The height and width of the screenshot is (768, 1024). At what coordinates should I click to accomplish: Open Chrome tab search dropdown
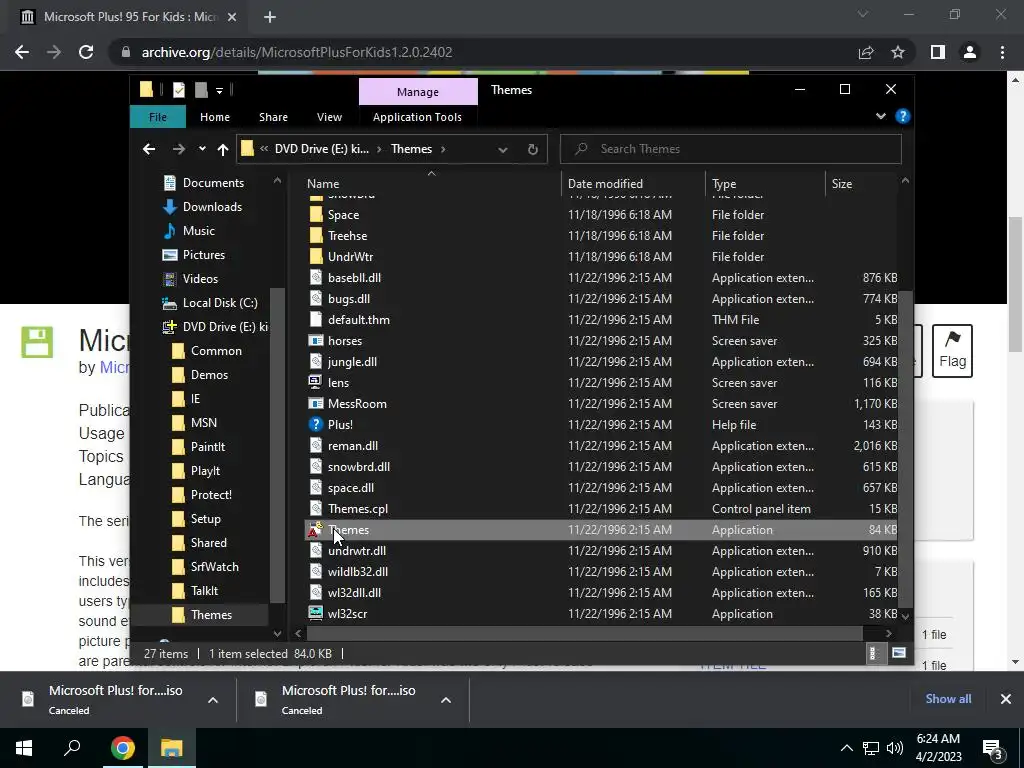pos(863,14)
